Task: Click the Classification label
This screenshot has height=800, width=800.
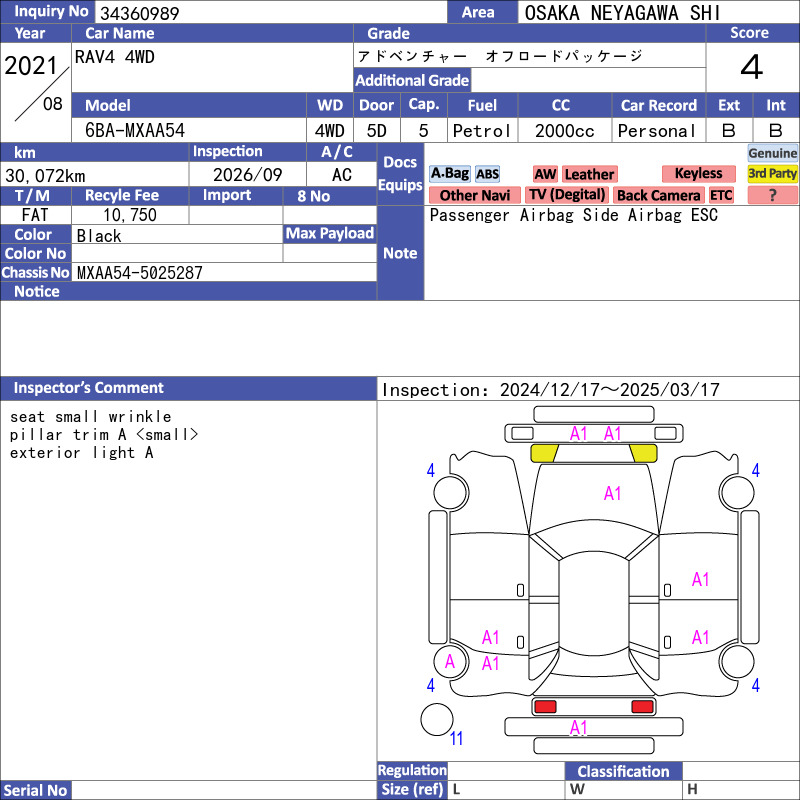Action: 623,771
